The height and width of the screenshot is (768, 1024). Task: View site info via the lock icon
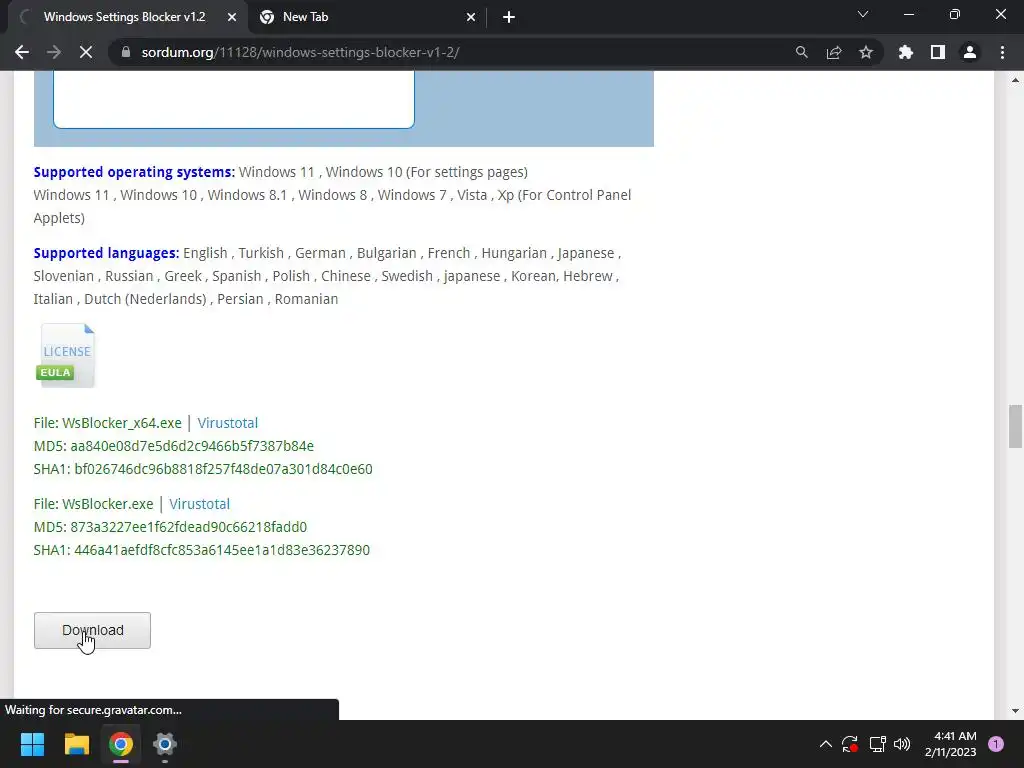[x=126, y=52]
